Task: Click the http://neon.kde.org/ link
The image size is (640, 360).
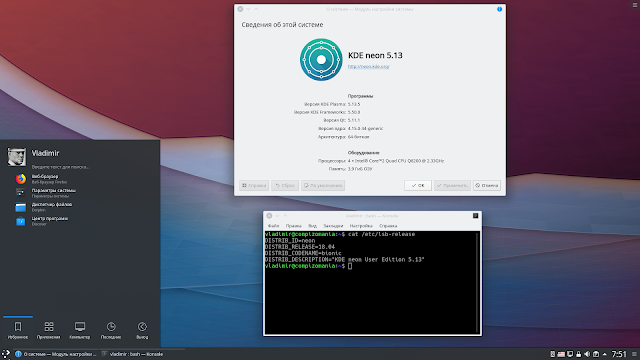Action: [x=369, y=66]
